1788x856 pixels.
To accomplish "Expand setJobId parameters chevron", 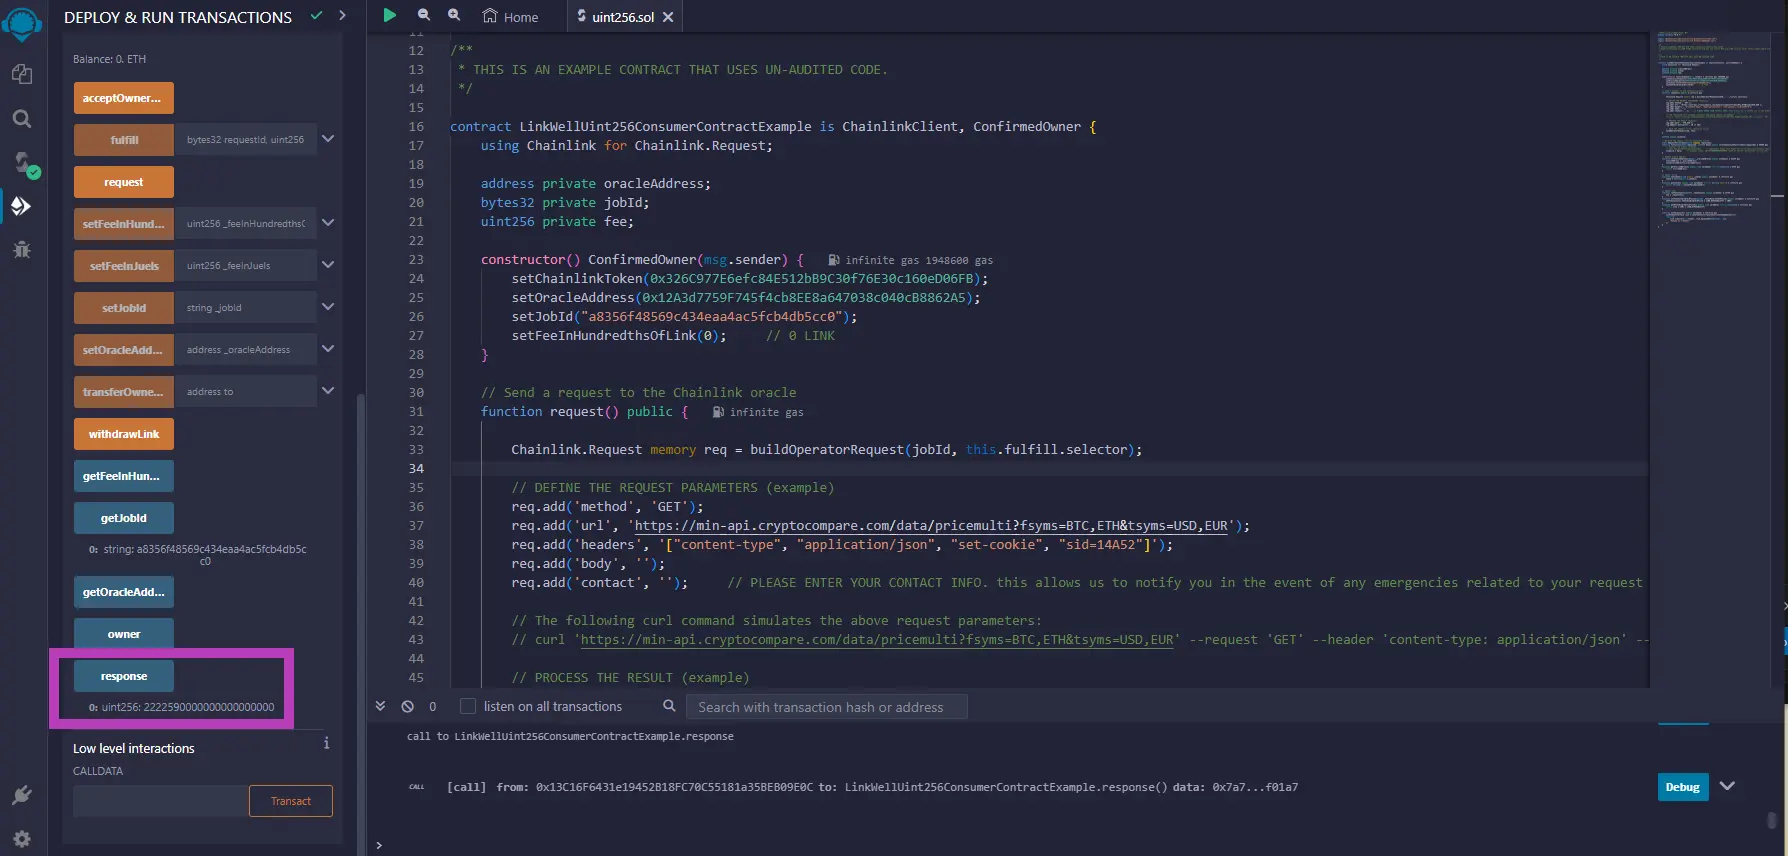I will coord(328,307).
